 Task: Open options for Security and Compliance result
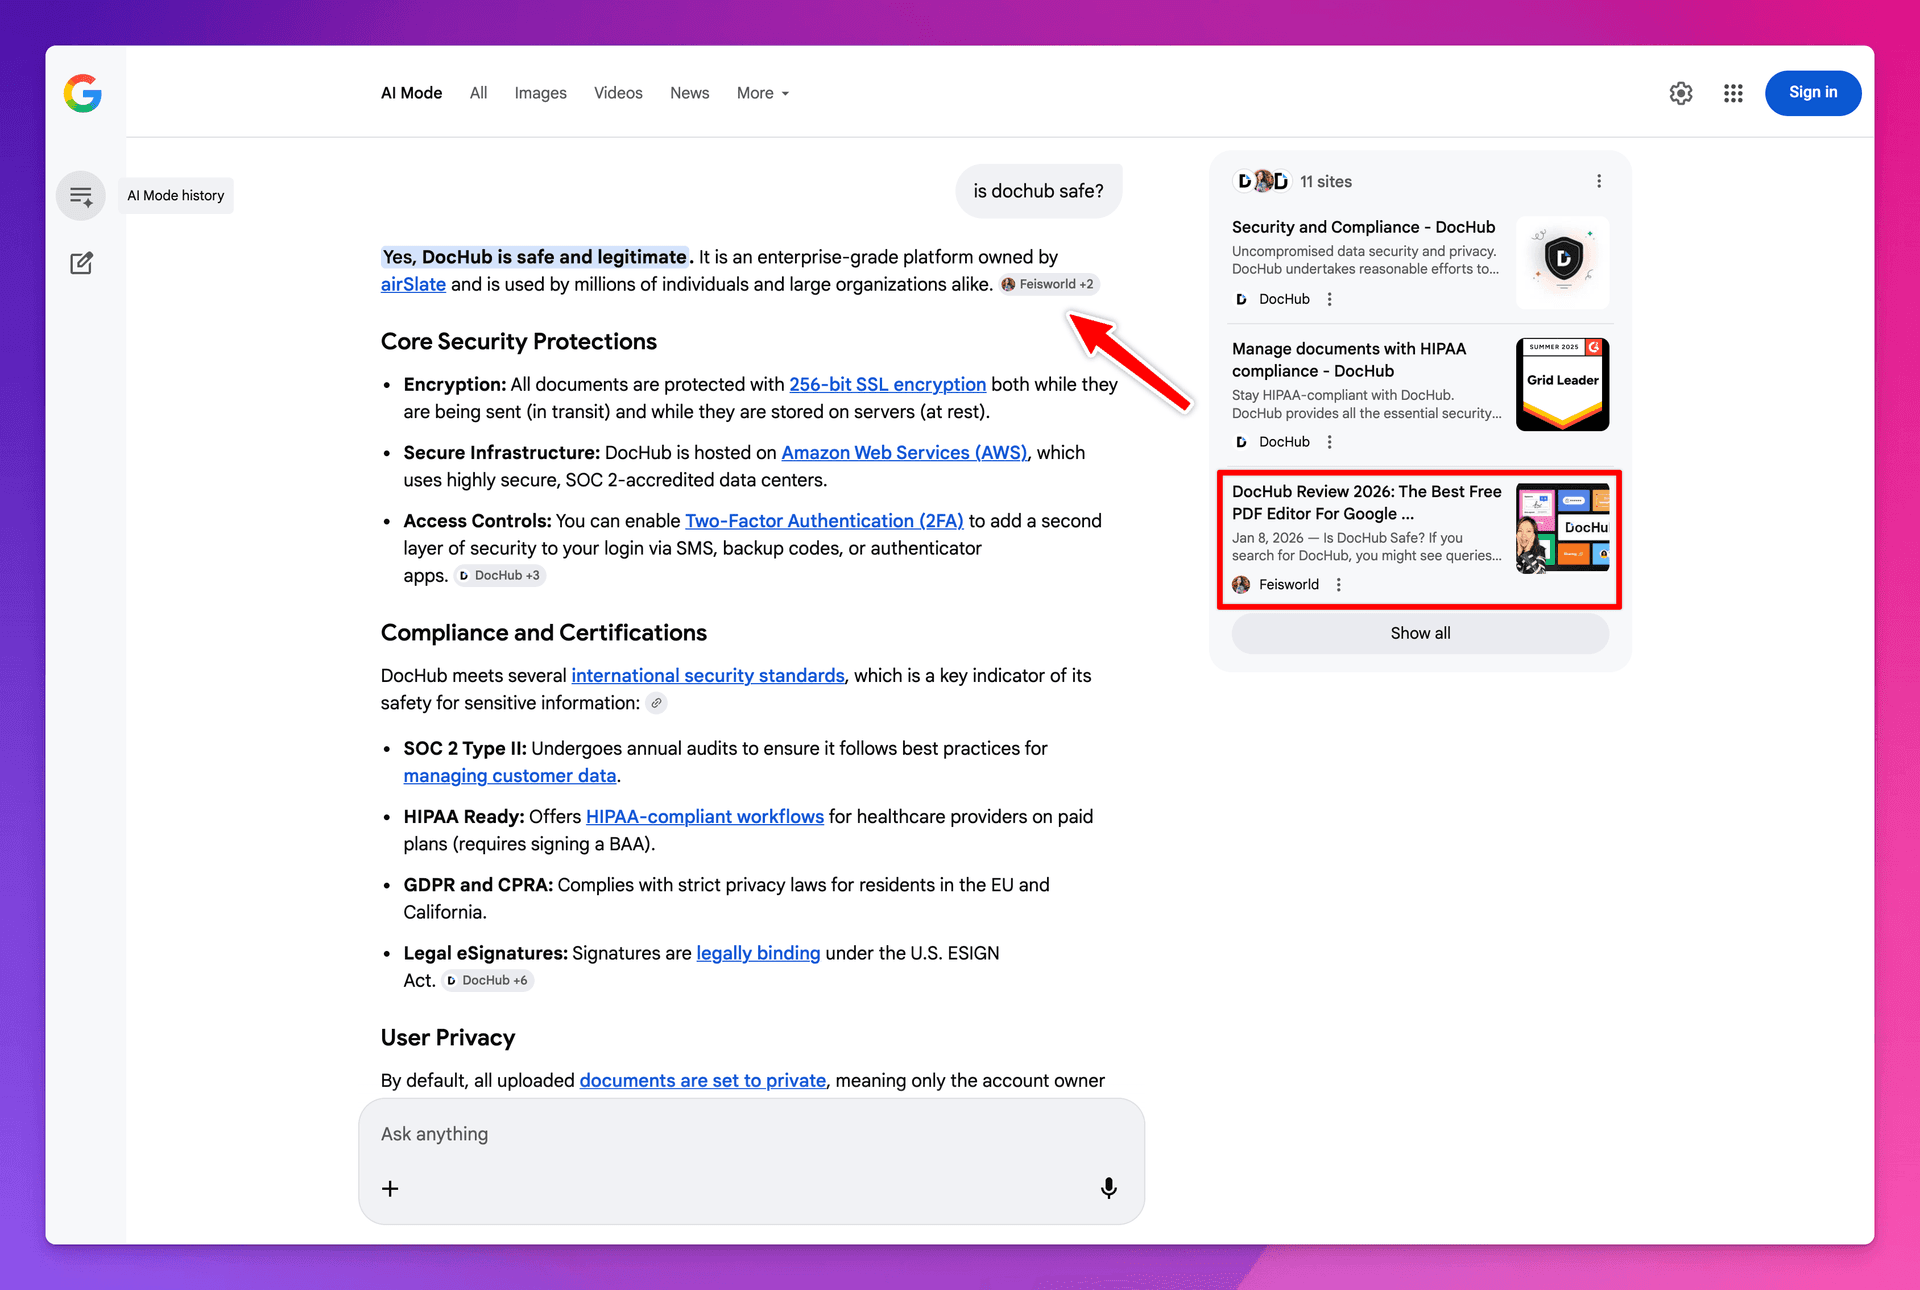pyautogui.click(x=1329, y=299)
